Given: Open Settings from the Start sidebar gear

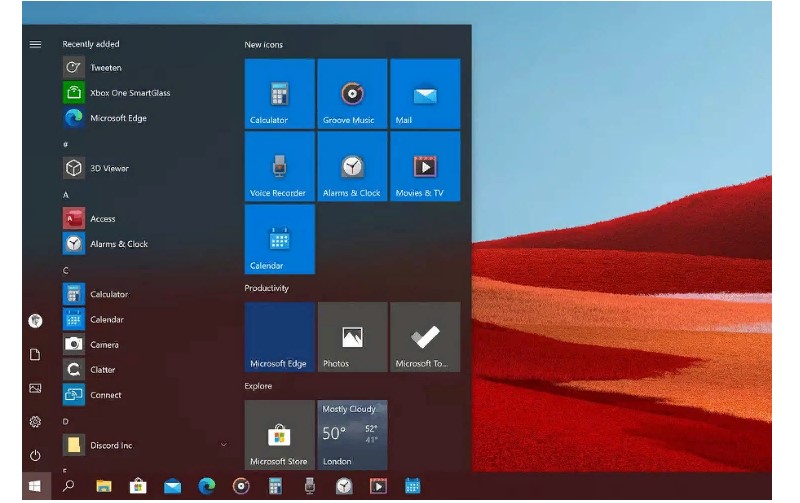Looking at the screenshot, I should coord(35,422).
